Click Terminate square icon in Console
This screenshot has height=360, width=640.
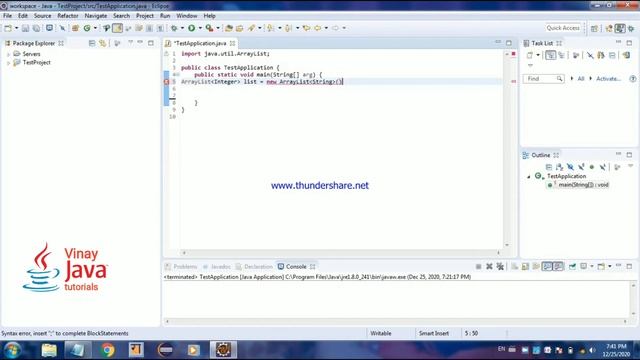478,267
